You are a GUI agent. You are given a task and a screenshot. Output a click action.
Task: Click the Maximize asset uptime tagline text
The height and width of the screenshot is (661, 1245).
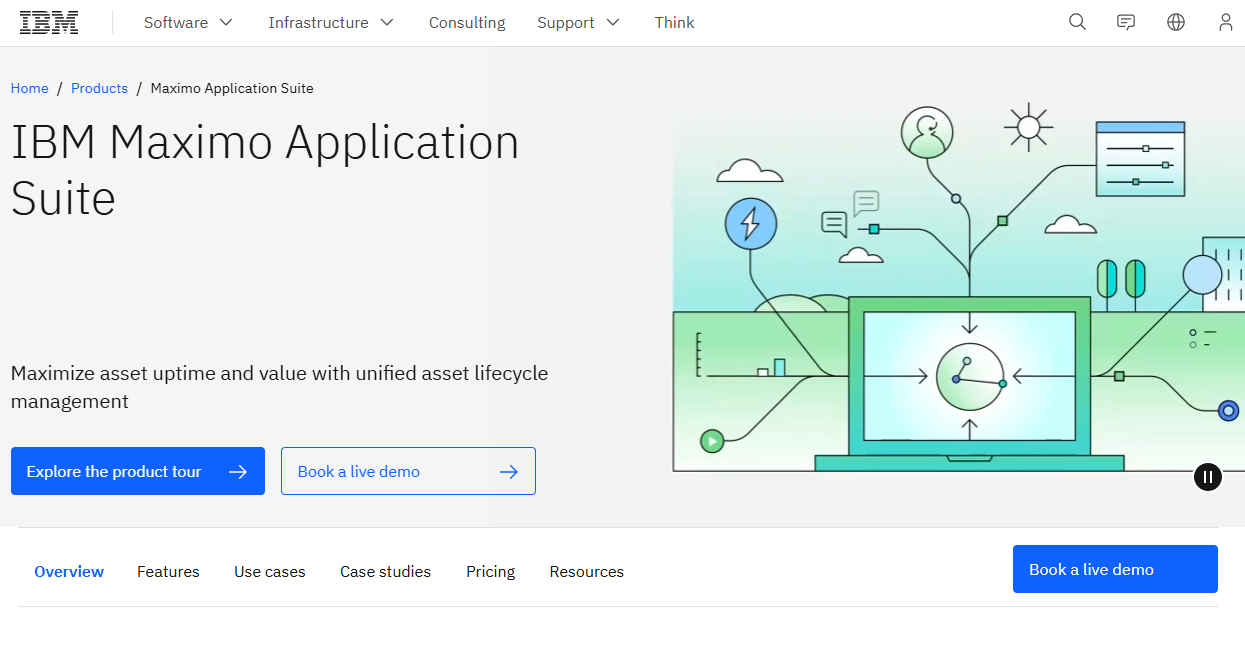pyautogui.click(x=280, y=387)
